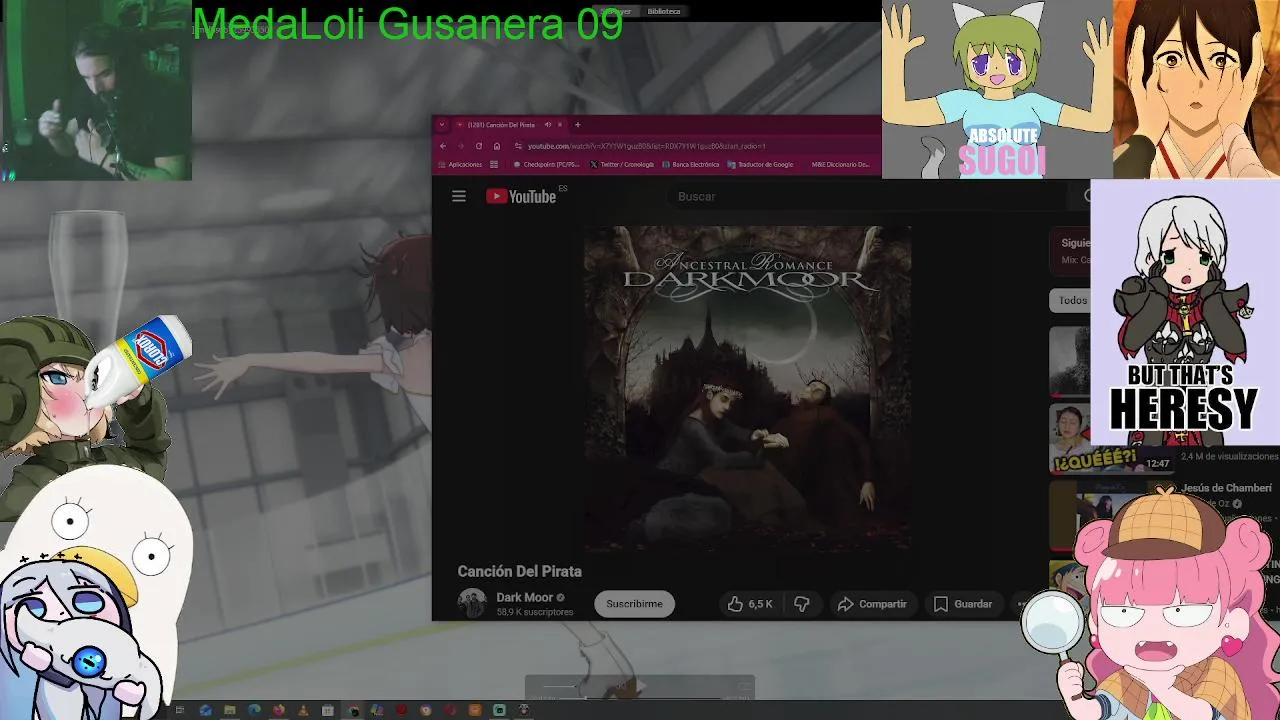Open the Dark Moor channel avatar
Screen dimensions: 1280x720
[472, 603]
